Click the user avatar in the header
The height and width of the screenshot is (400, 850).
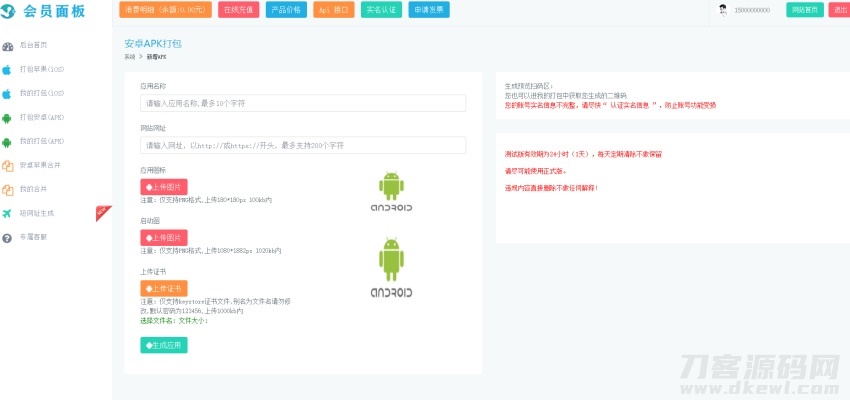[x=722, y=10]
